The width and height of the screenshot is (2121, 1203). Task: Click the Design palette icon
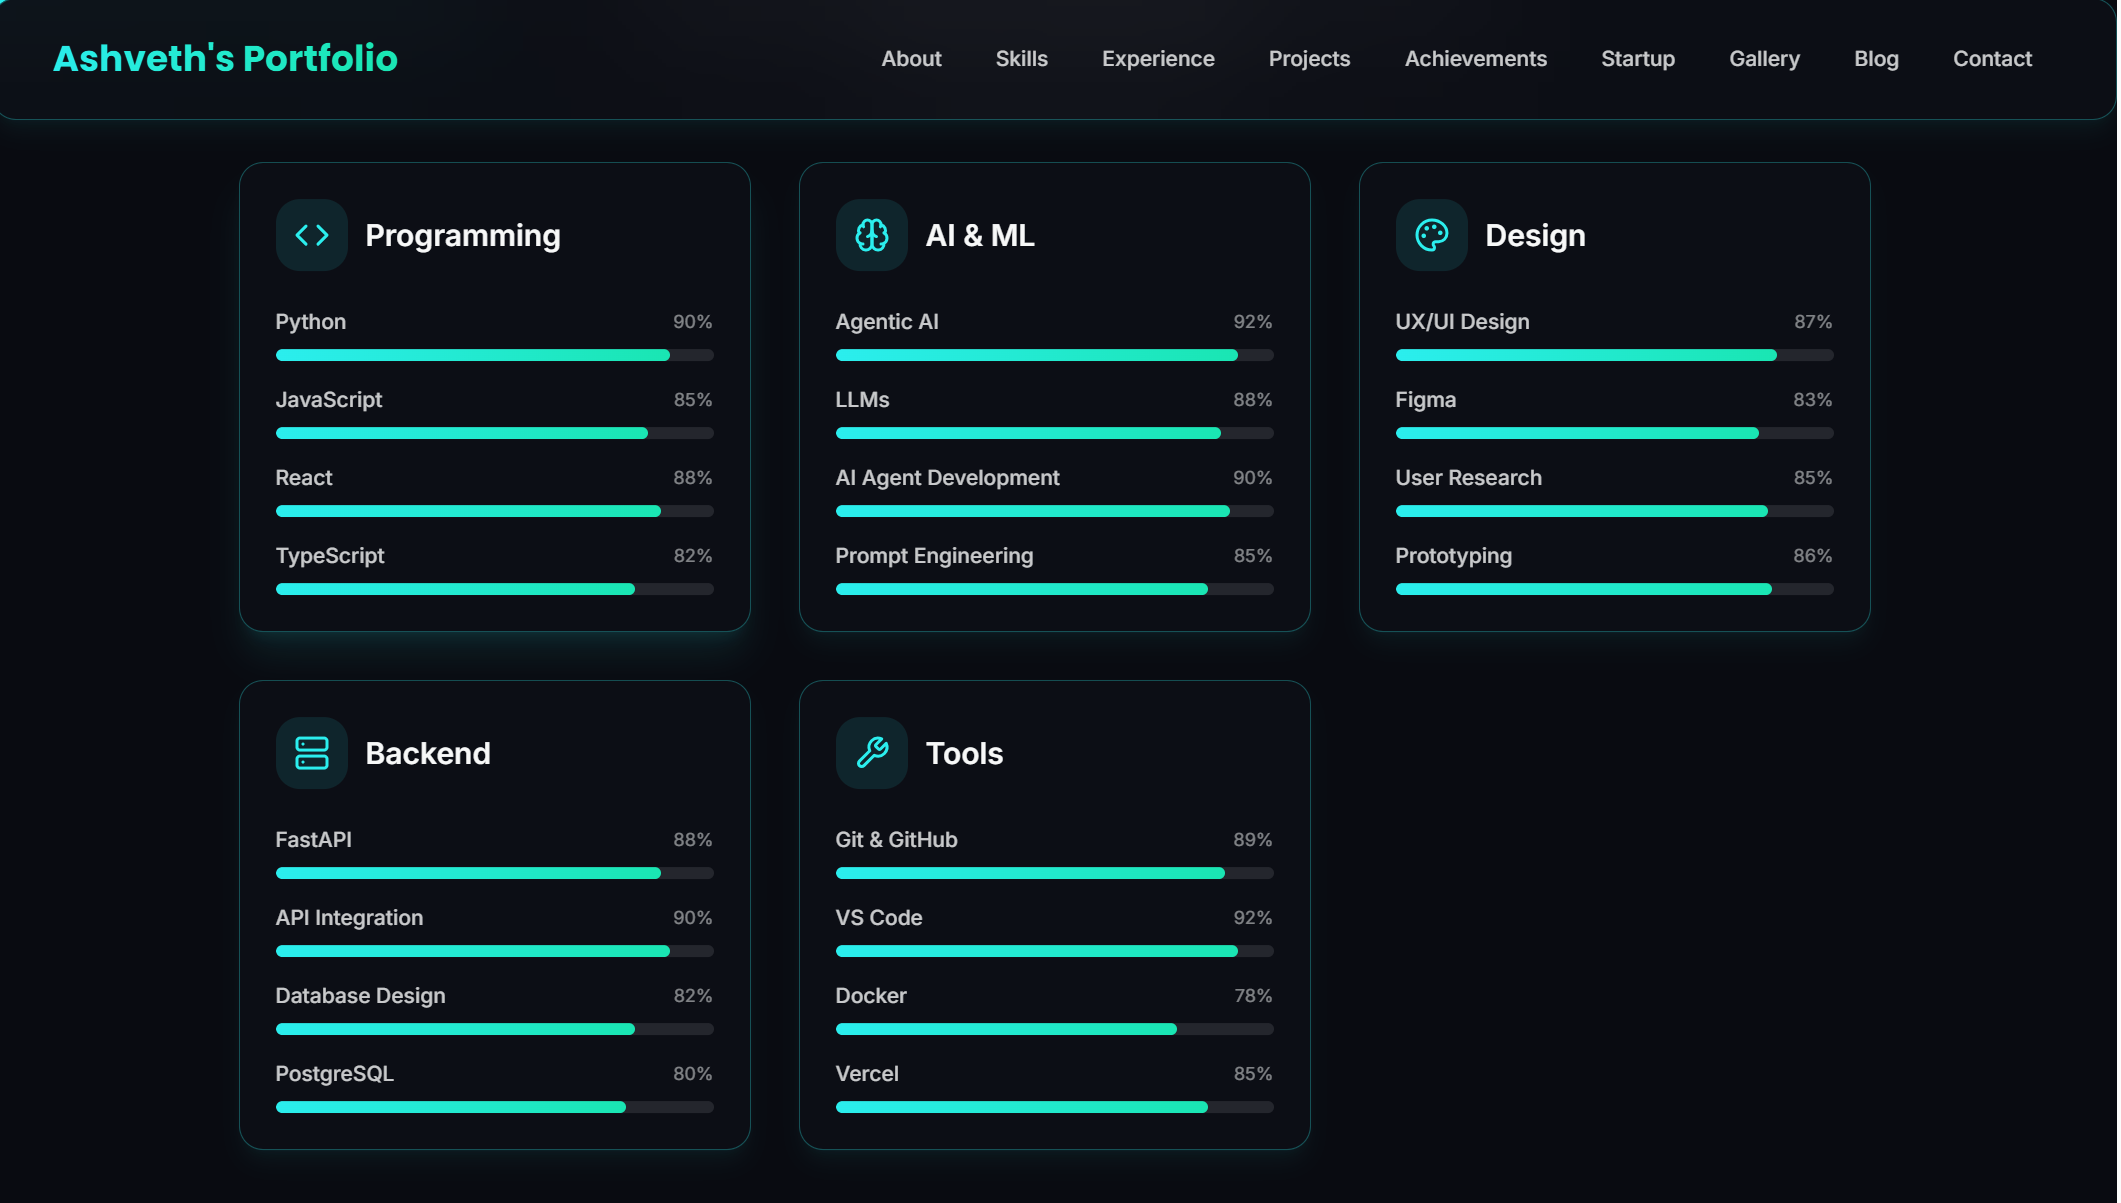click(x=1432, y=235)
